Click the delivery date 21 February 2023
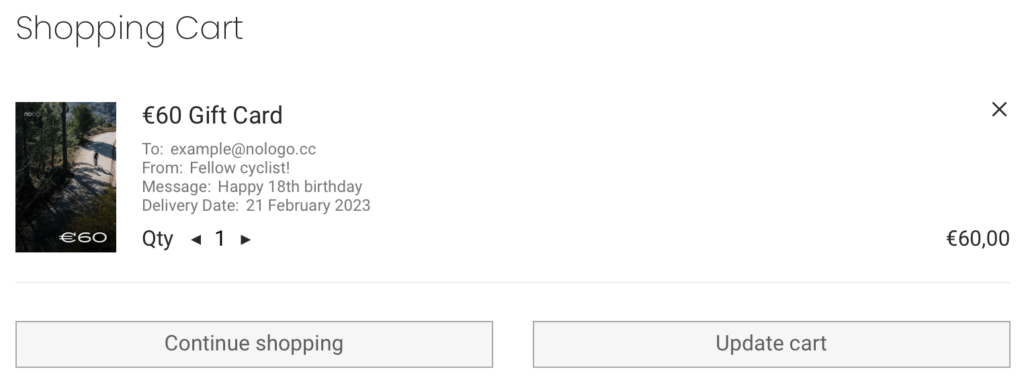Image resolution: width=1024 pixels, height=384 pixels. click(308, 206)
